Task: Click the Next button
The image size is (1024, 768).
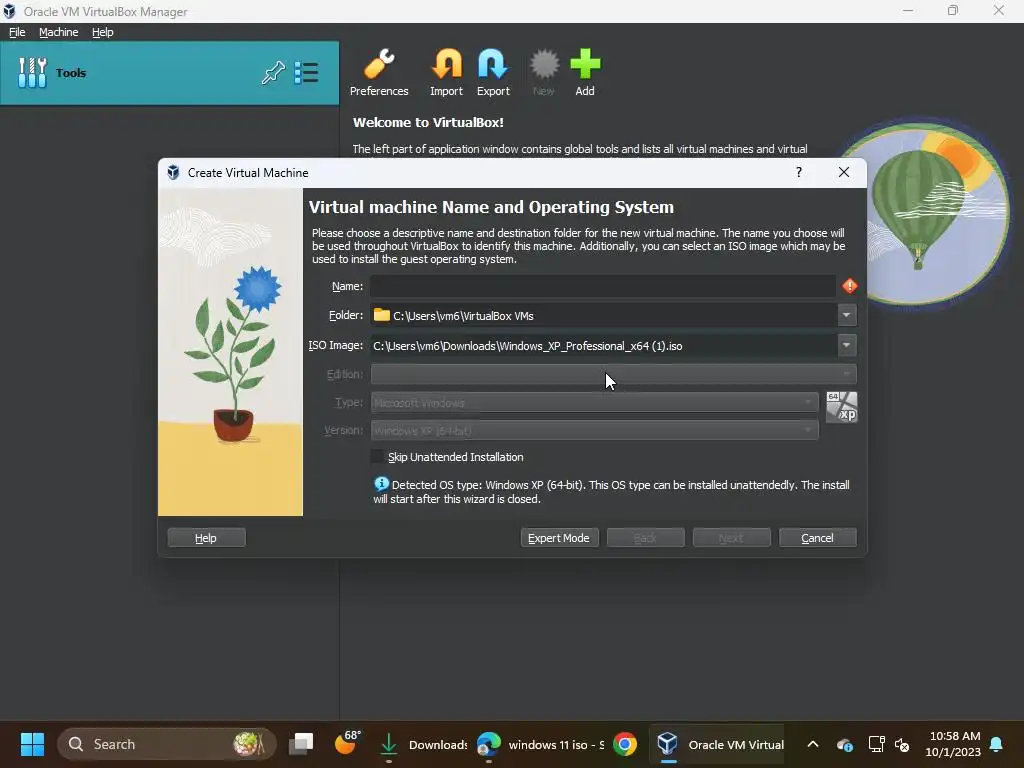Action: 731,537
